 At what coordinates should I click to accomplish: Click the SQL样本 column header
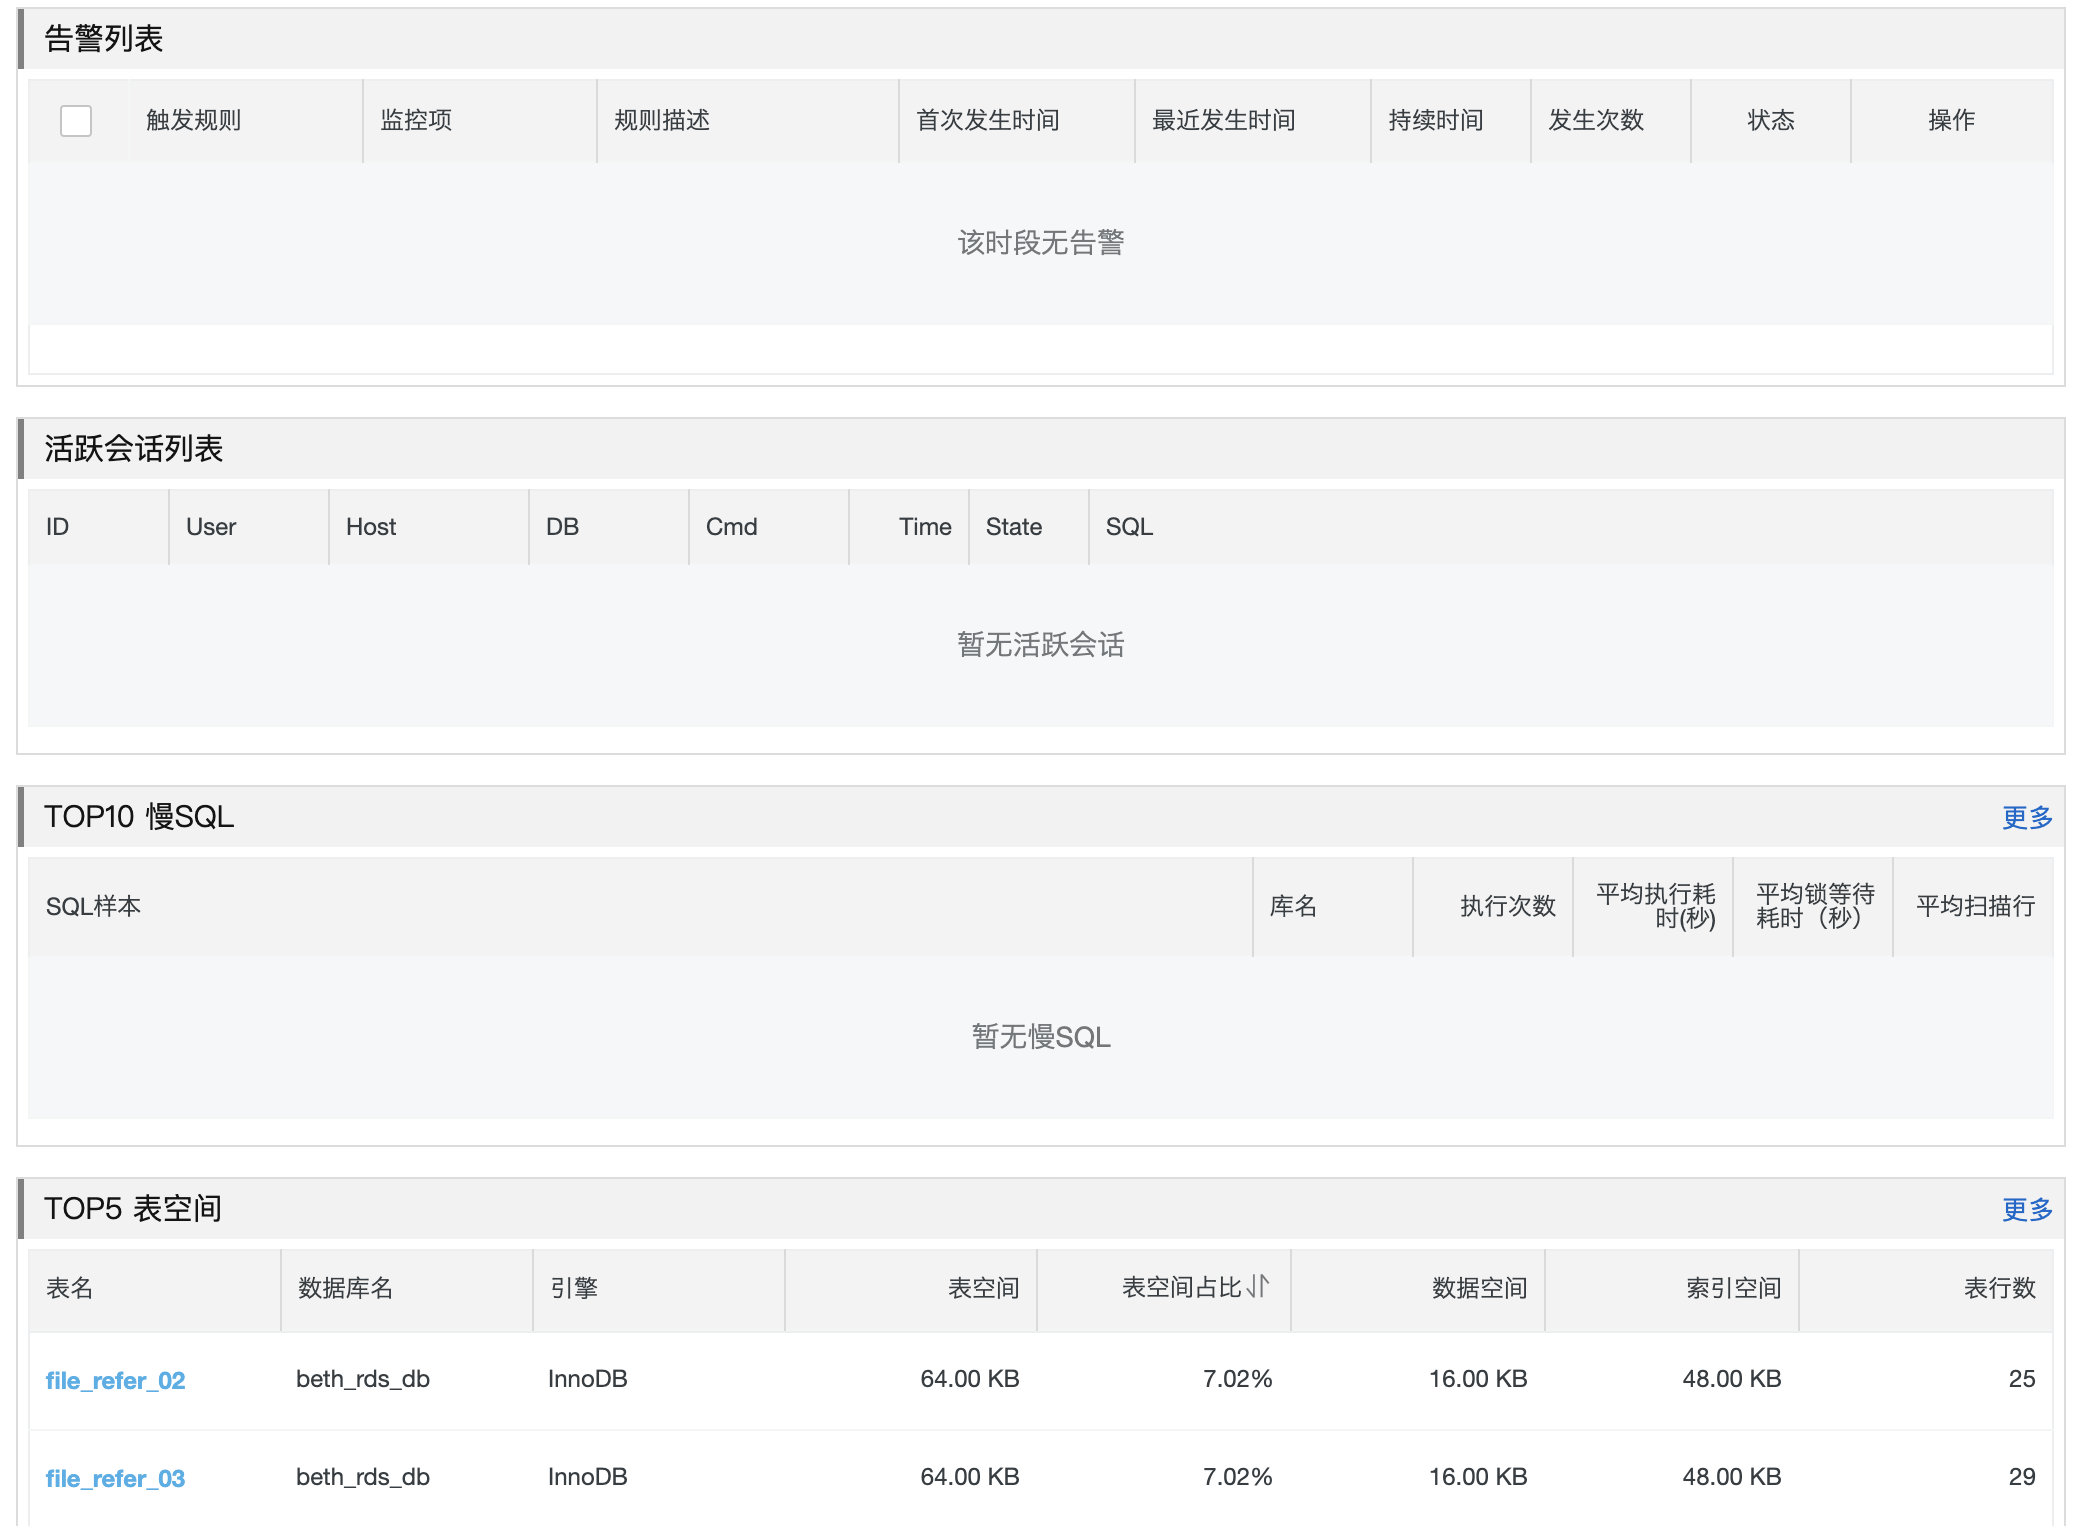point(93,906)
